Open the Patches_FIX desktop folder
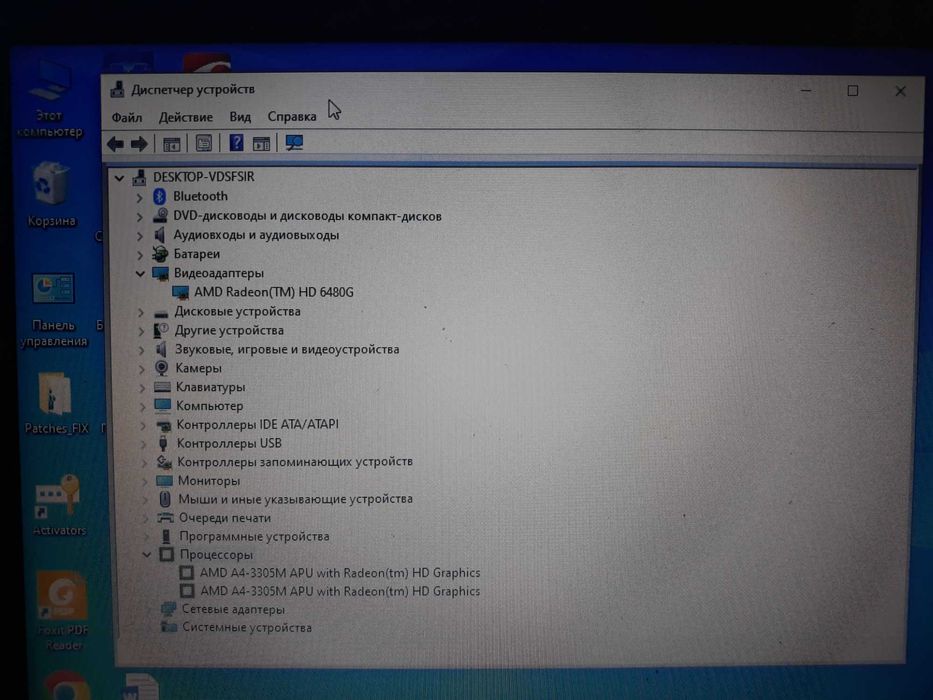 (x=56, y=404)
